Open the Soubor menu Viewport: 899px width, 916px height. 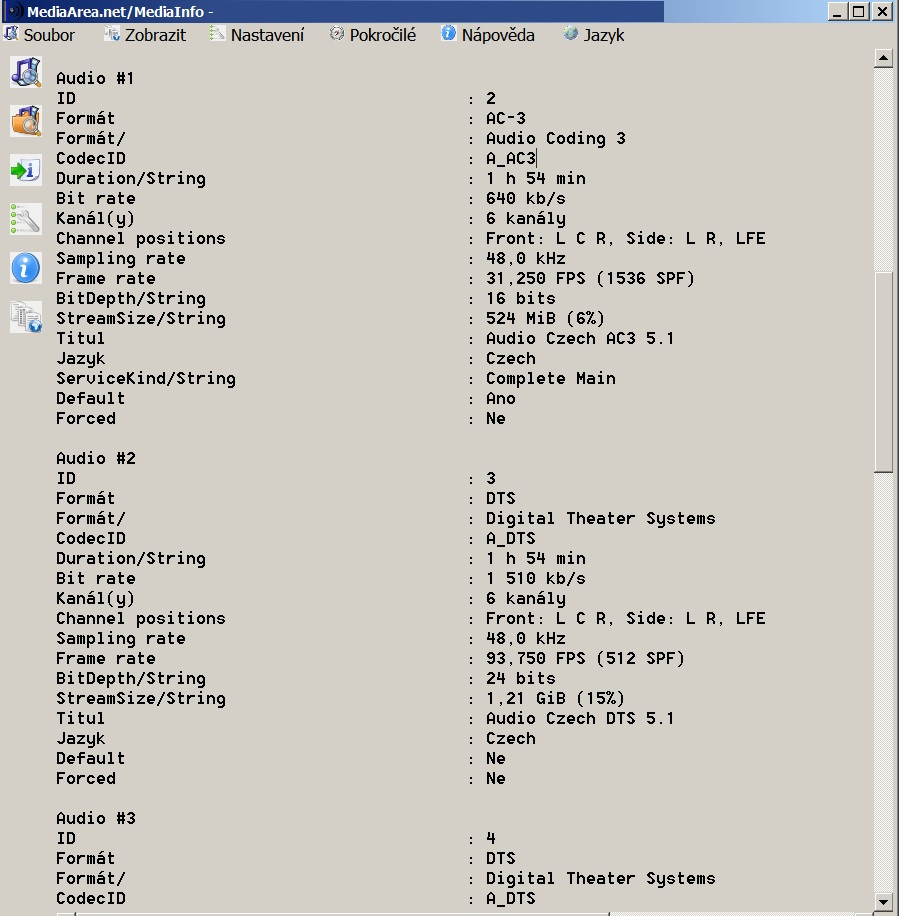tap(40, 35)
